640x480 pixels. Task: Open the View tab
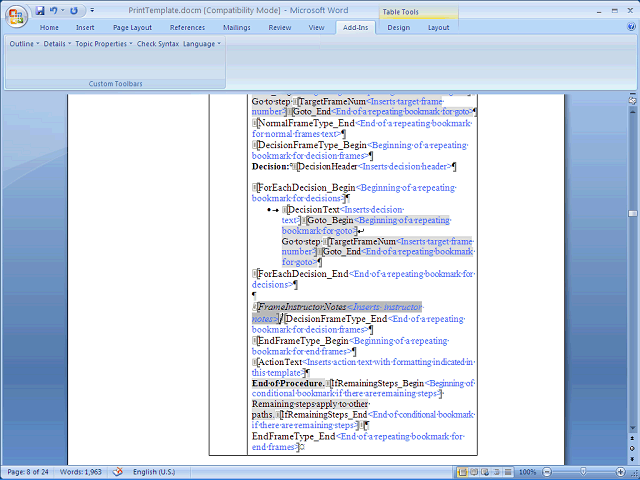click(x=316, y=27)
